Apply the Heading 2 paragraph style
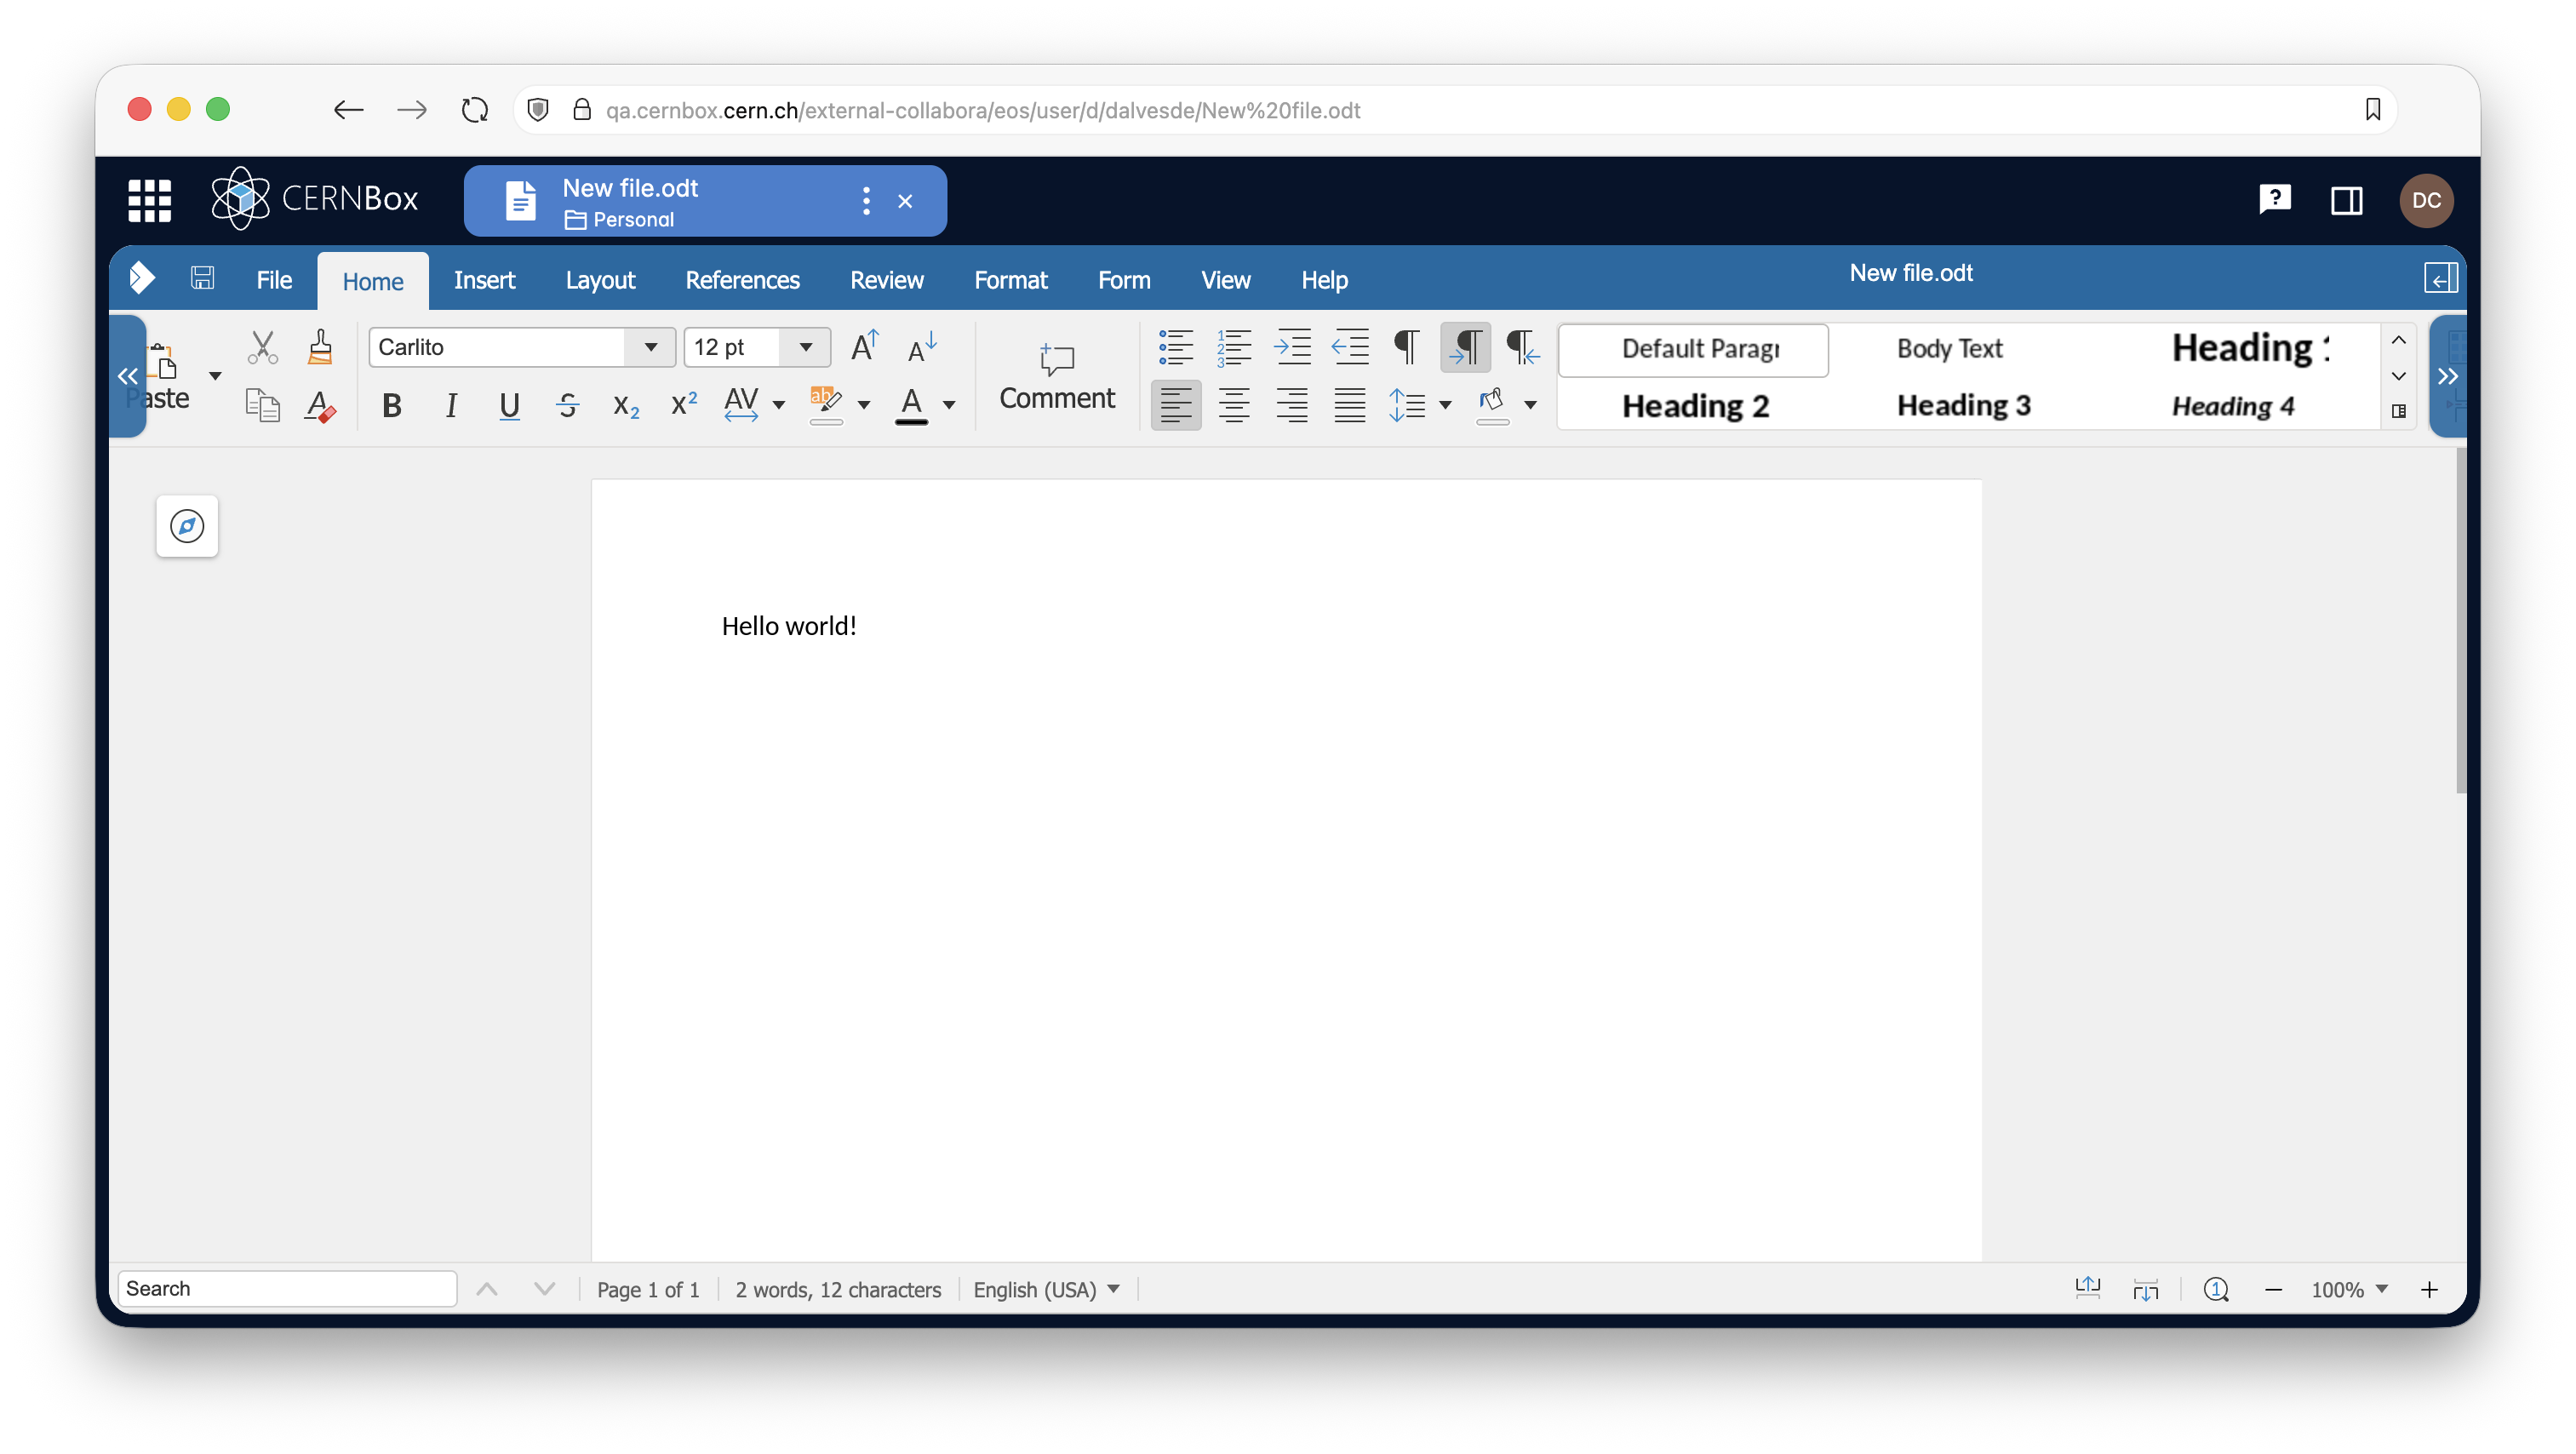 (1695, 405)
